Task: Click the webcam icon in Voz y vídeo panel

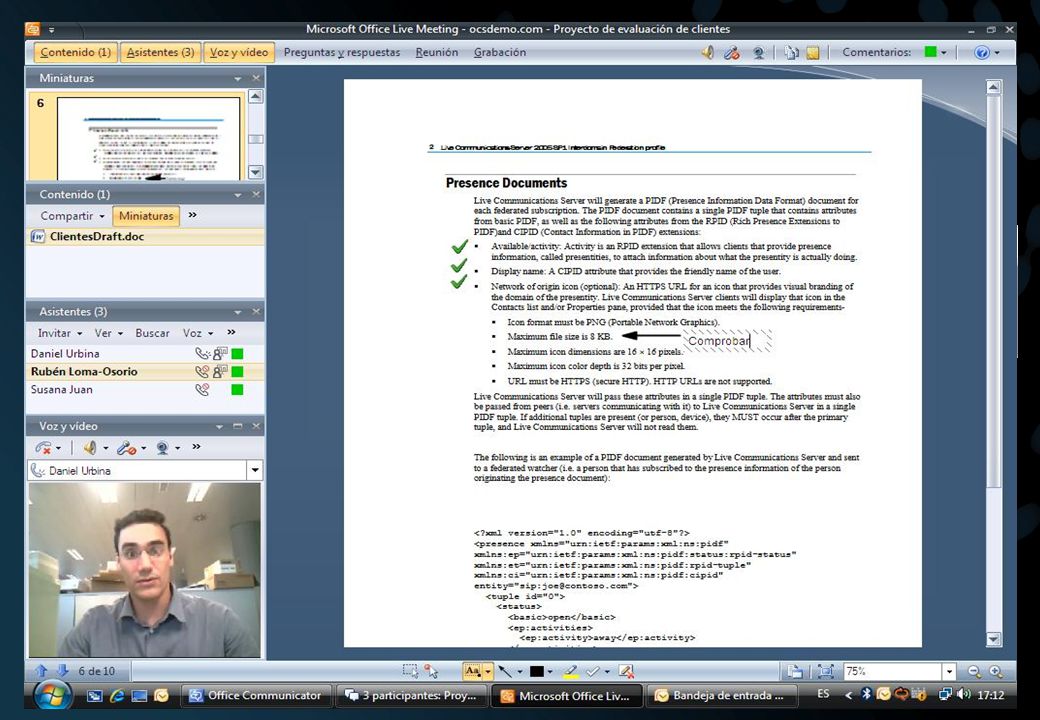Action: [x=162, y=448]
